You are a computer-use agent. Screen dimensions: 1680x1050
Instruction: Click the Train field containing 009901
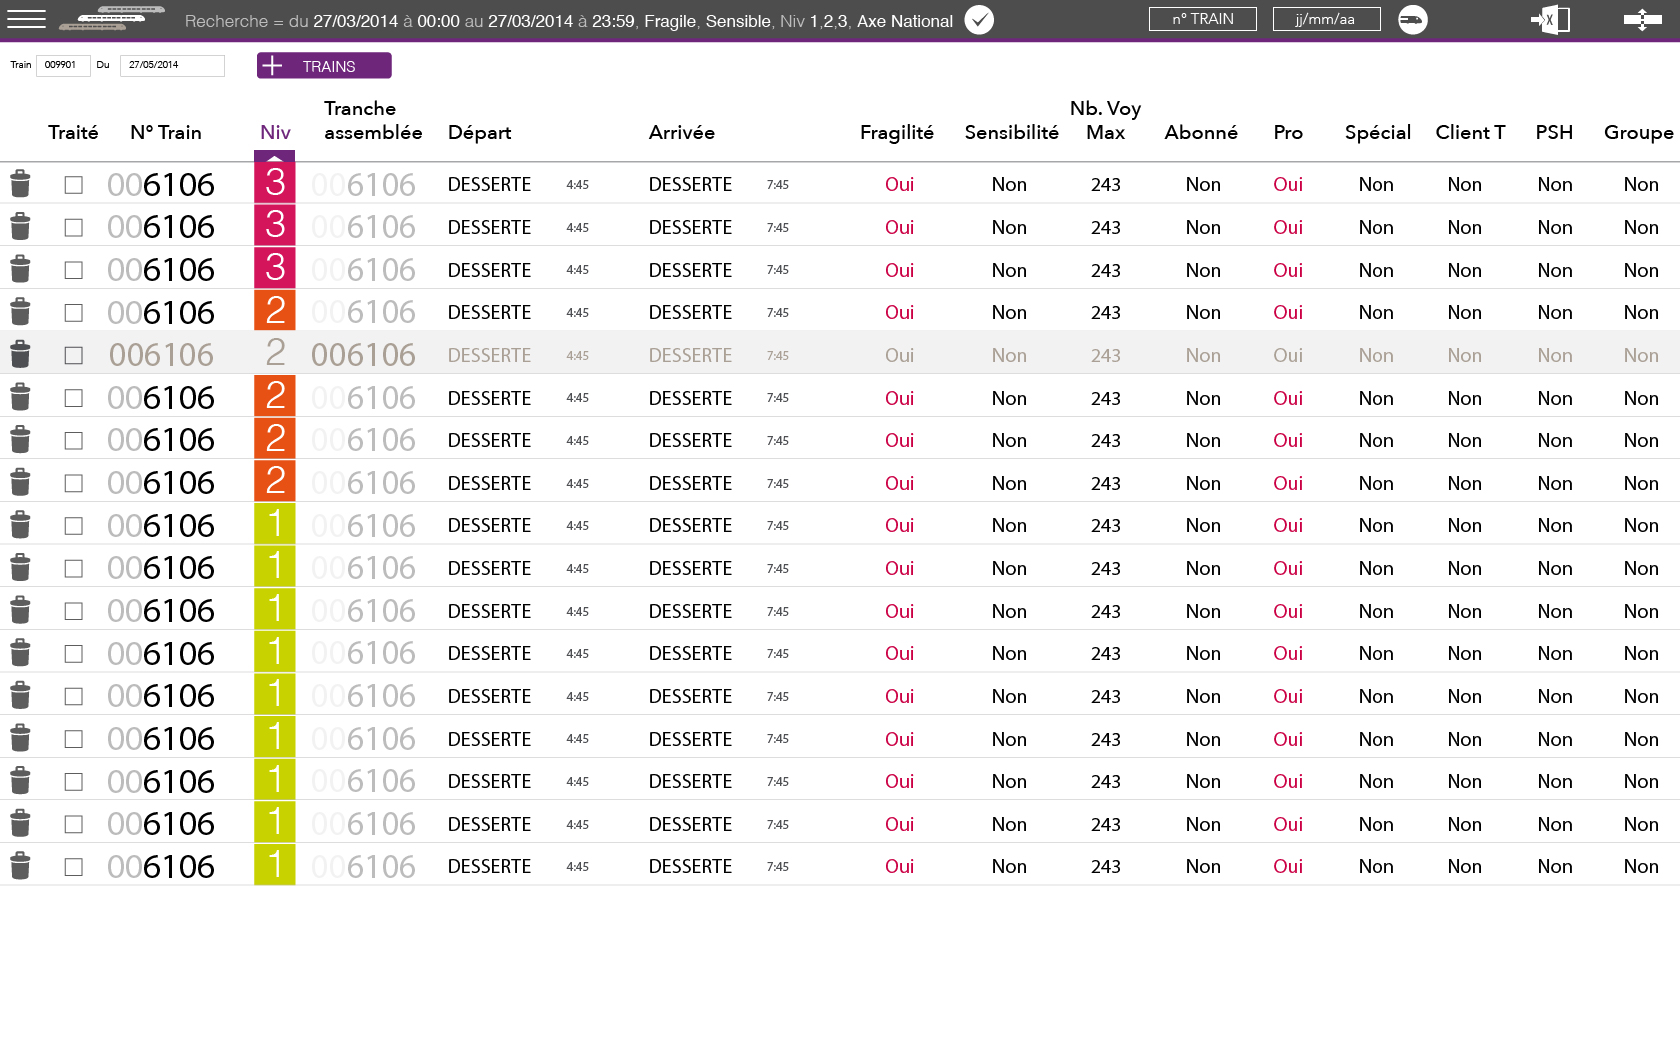coord(63,65)
